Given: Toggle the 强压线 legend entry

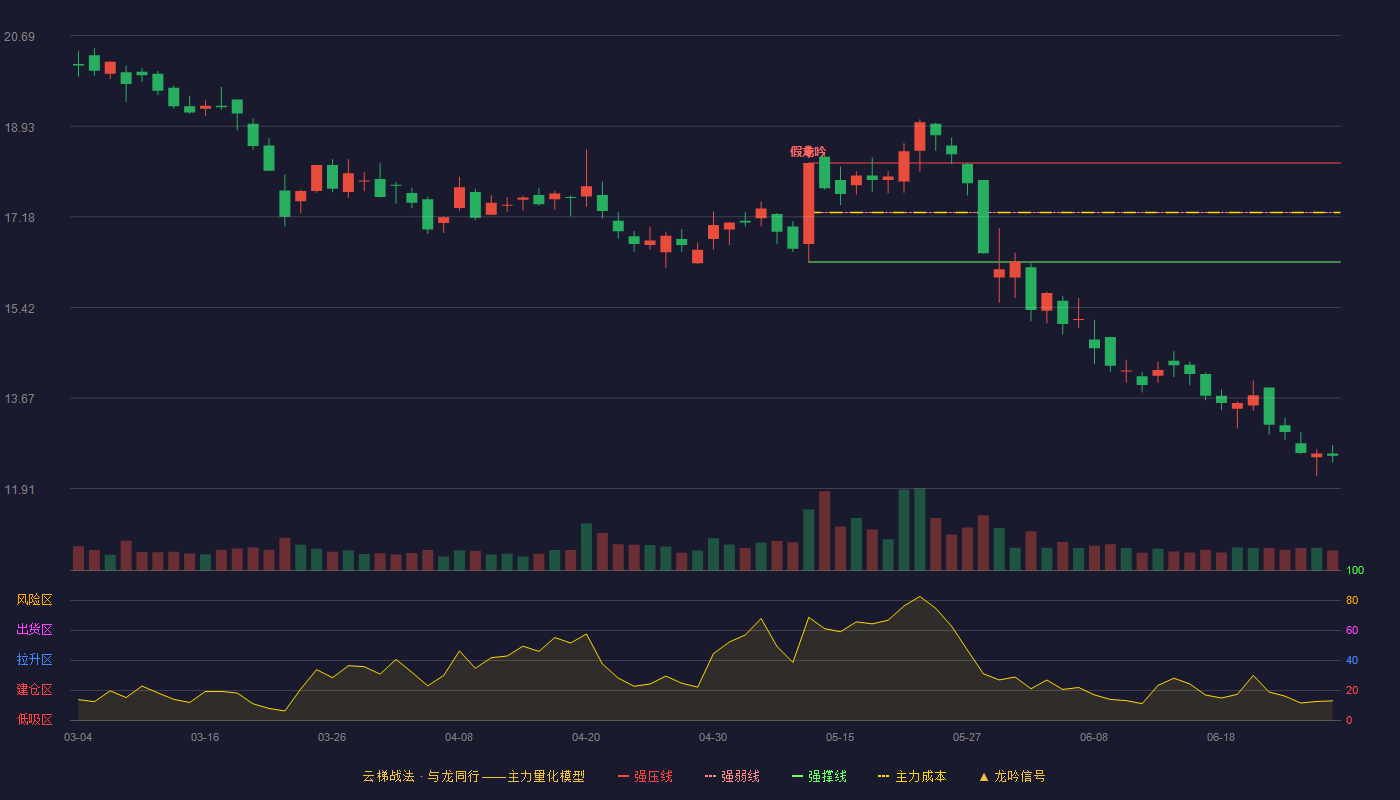Looking at the screenshot, I should 645,776.
